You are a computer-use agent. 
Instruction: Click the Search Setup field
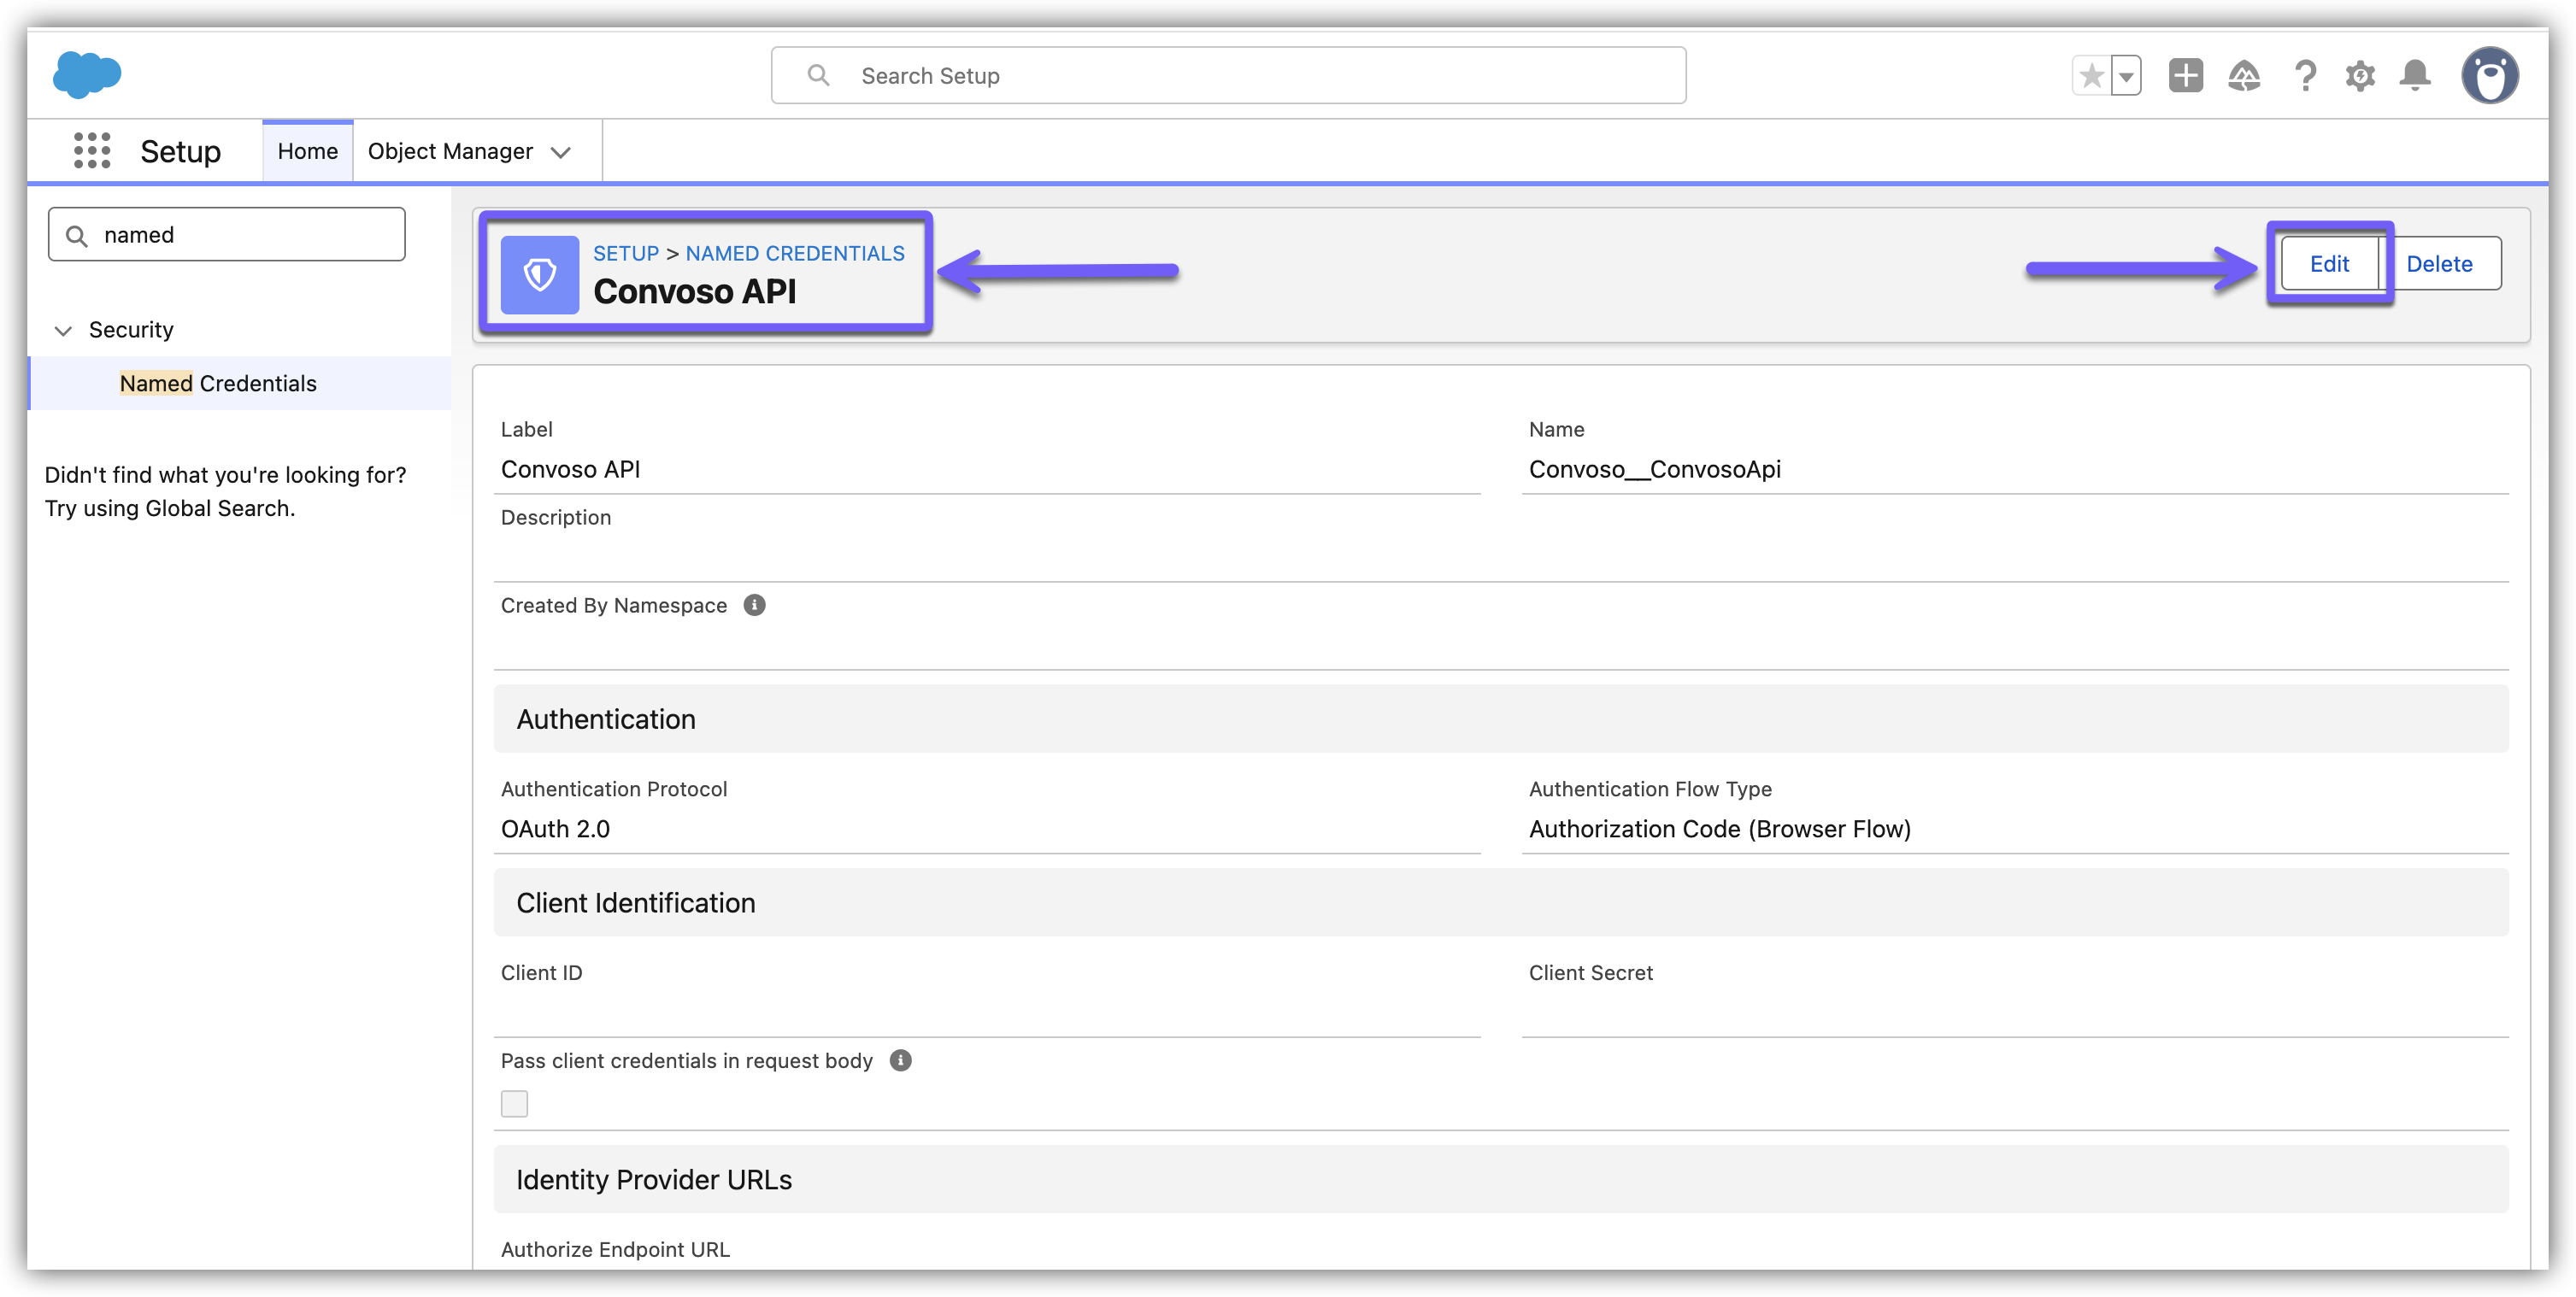1228,76
